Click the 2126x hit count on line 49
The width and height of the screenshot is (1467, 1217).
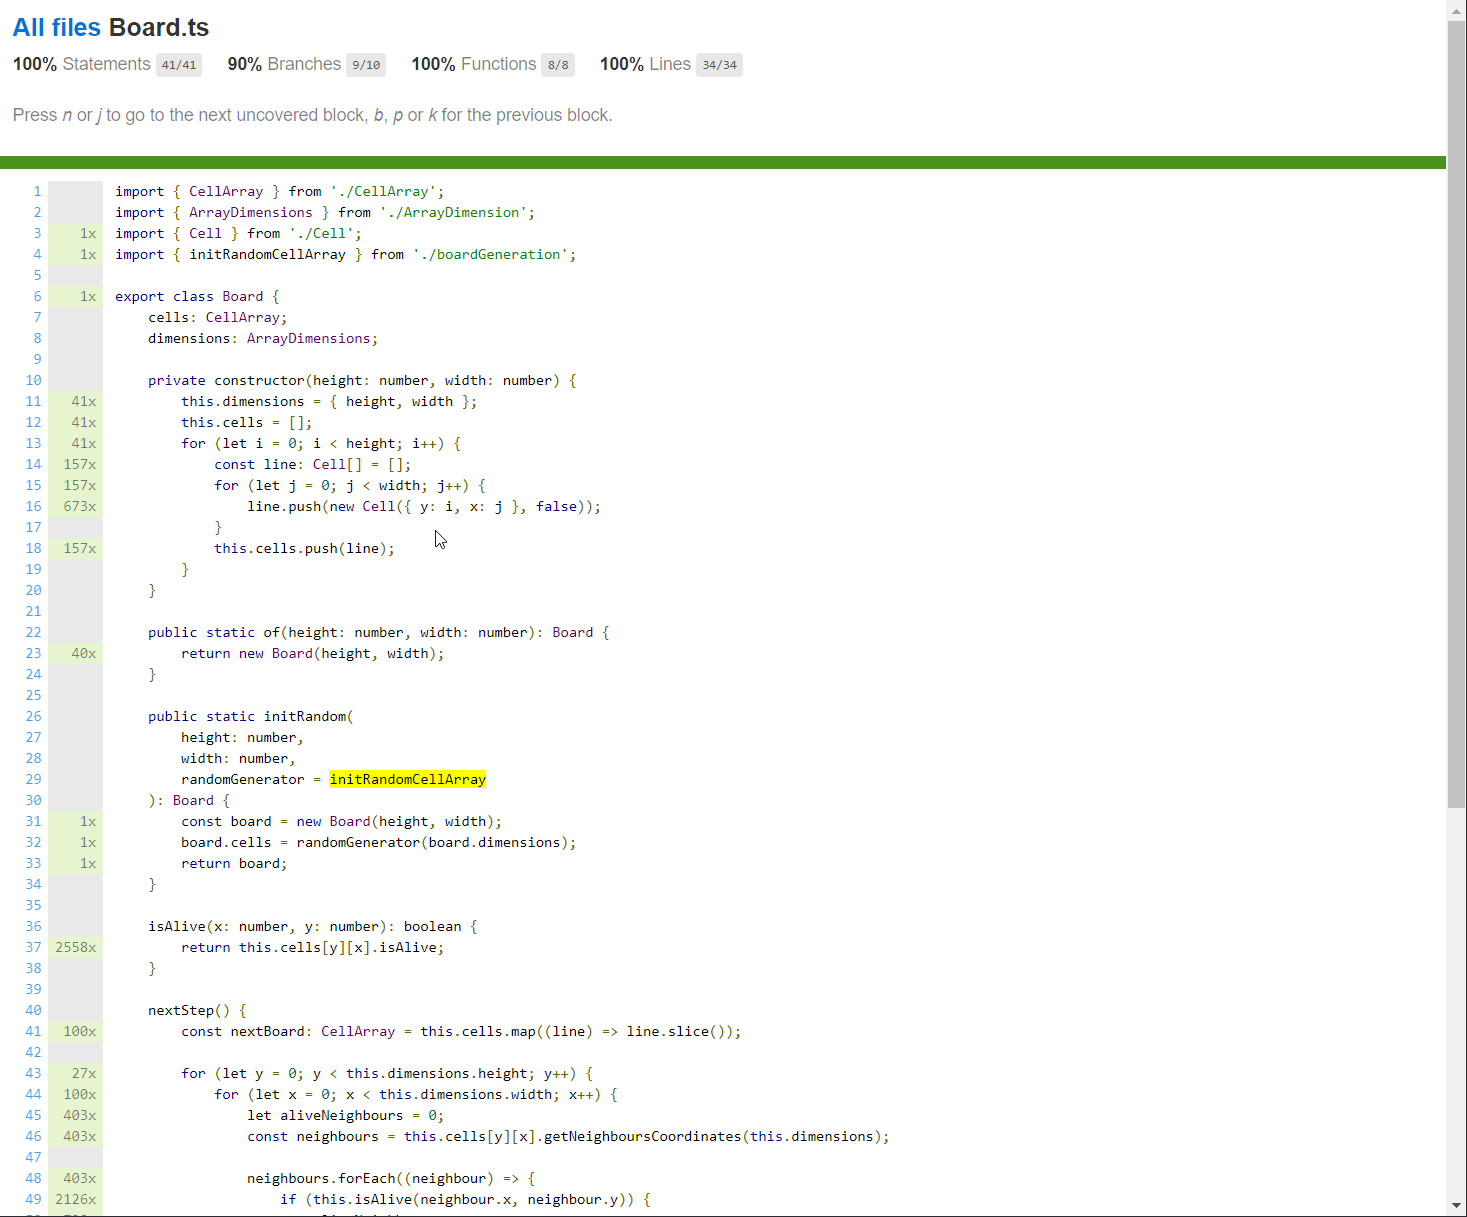click(76, 1199)
